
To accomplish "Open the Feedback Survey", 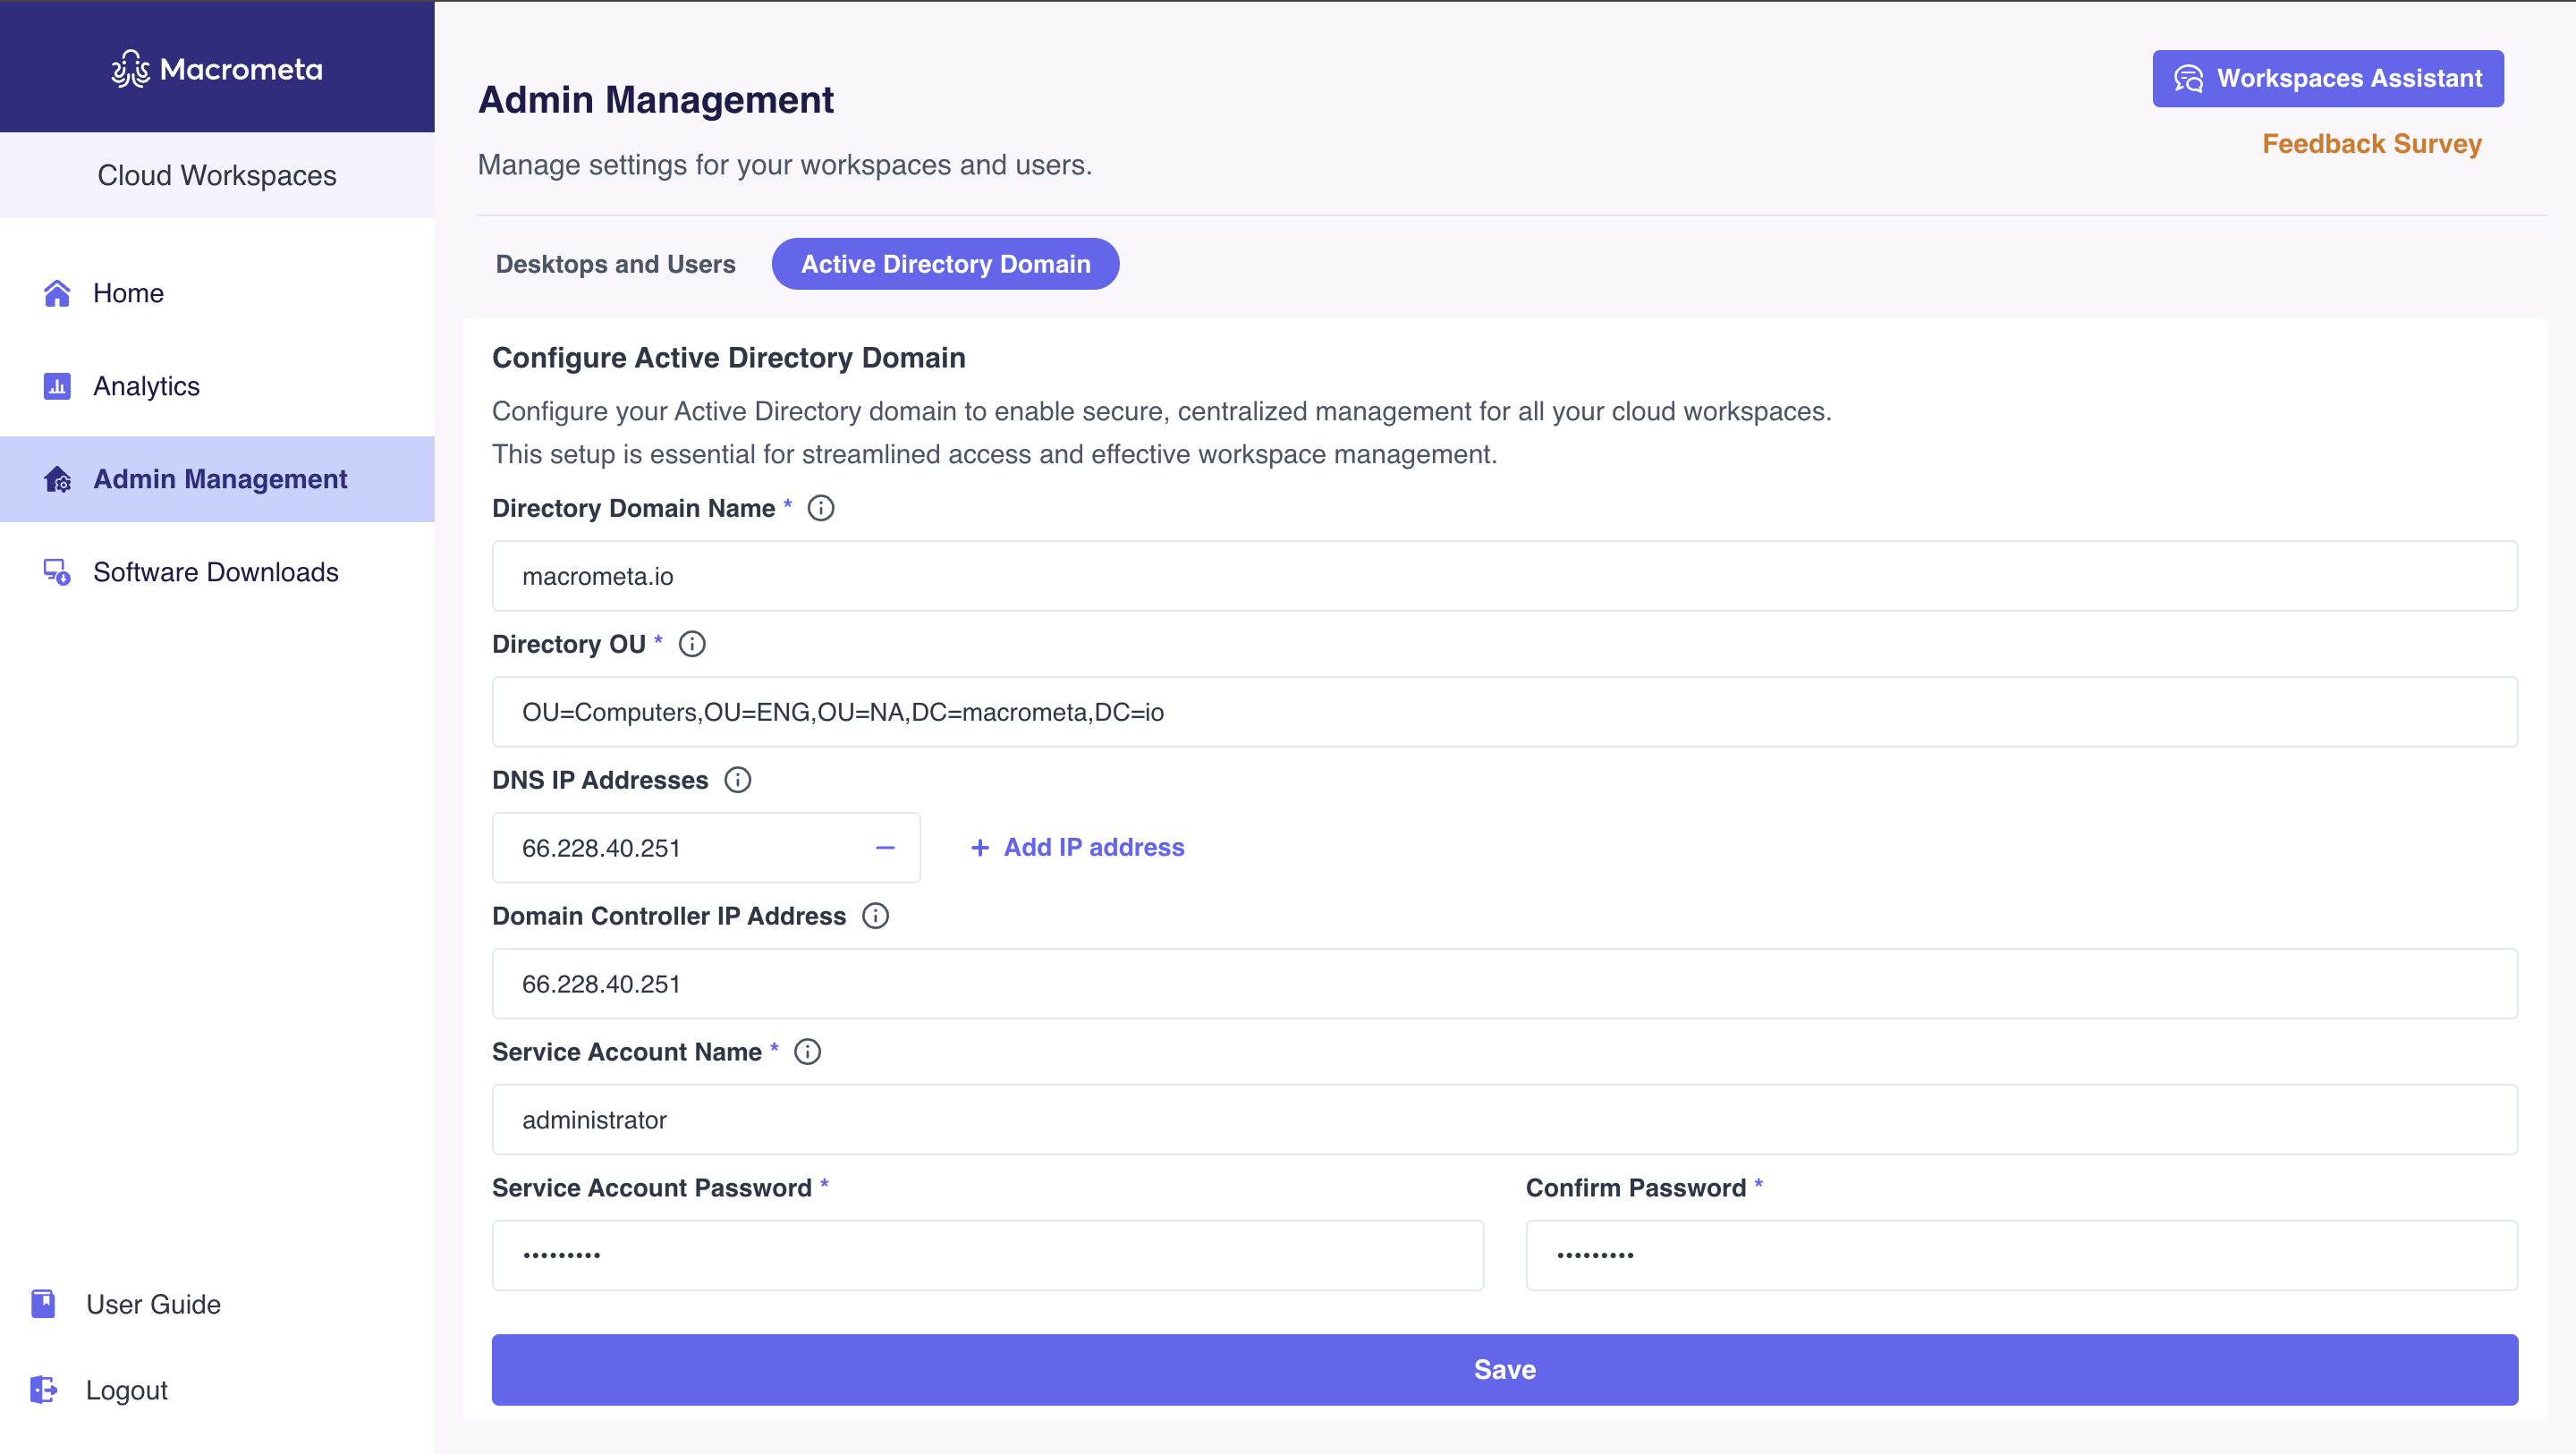I will point(2371,144).
